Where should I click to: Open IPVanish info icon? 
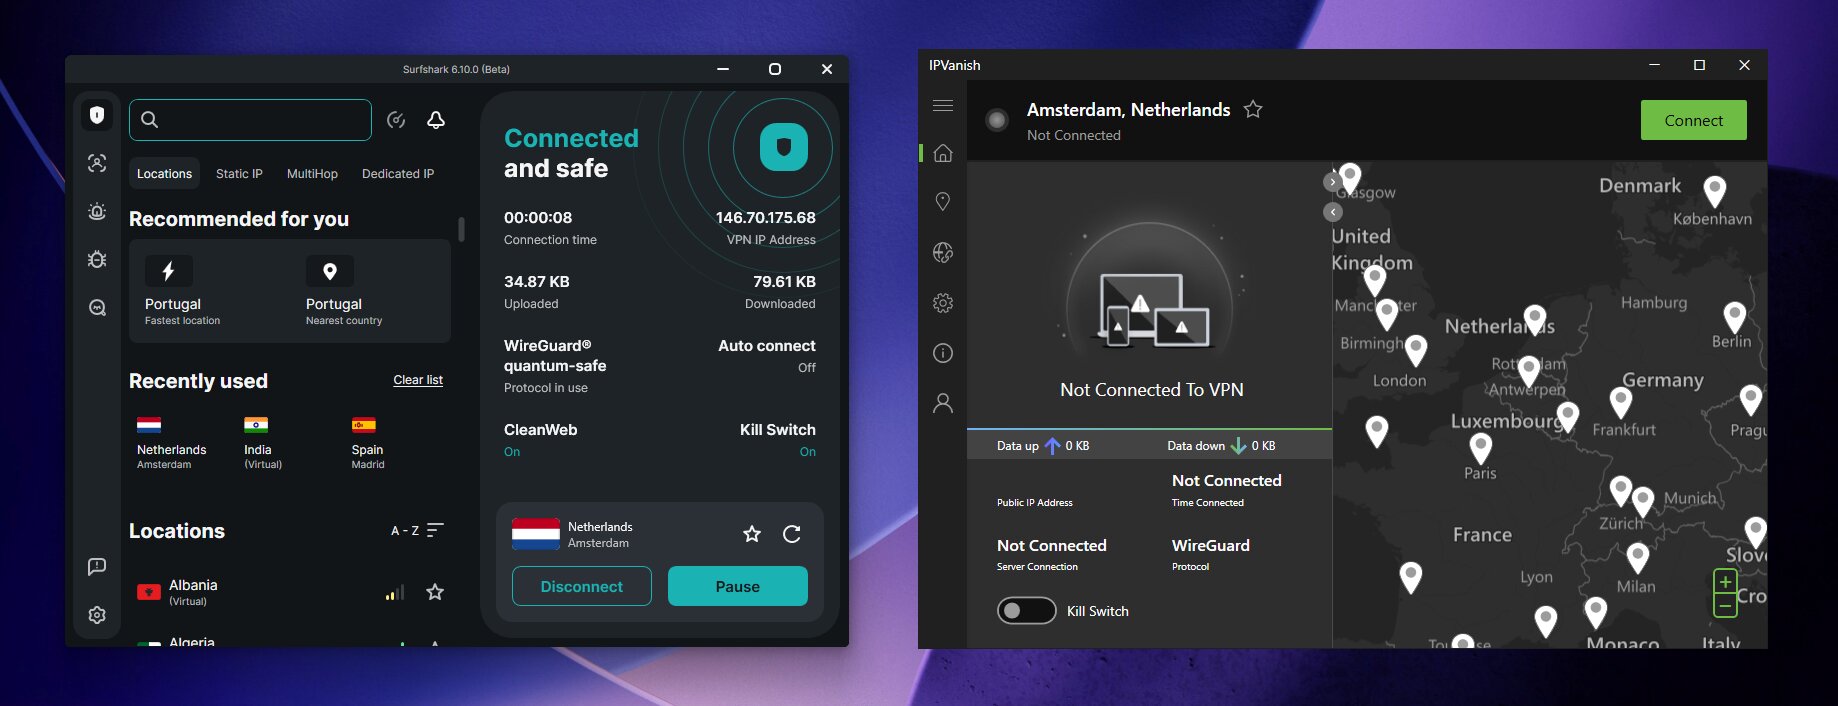click(x=943, y=353)
